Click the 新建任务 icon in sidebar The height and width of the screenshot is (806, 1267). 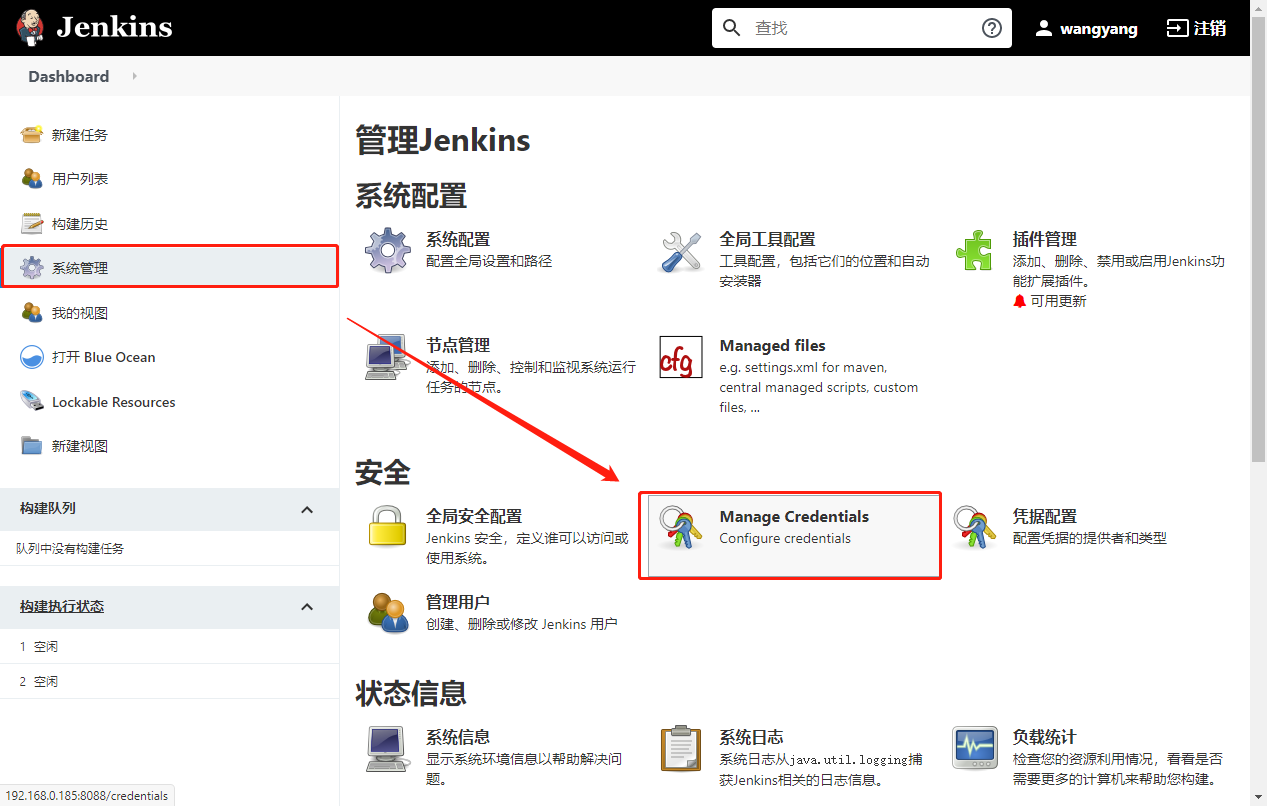point(32,135)
